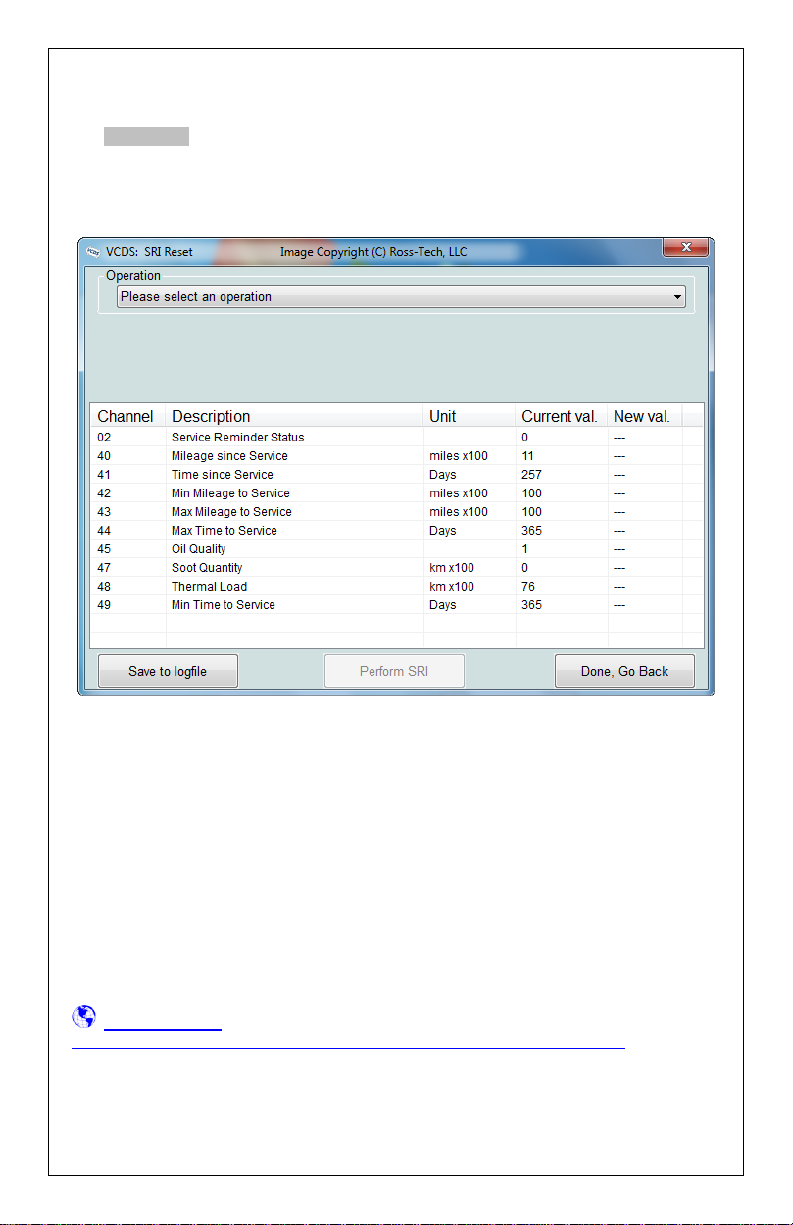Click the Thermal Load unit km x100
The width and height of the screenshot is (793, 1225).
click(451, 586)
